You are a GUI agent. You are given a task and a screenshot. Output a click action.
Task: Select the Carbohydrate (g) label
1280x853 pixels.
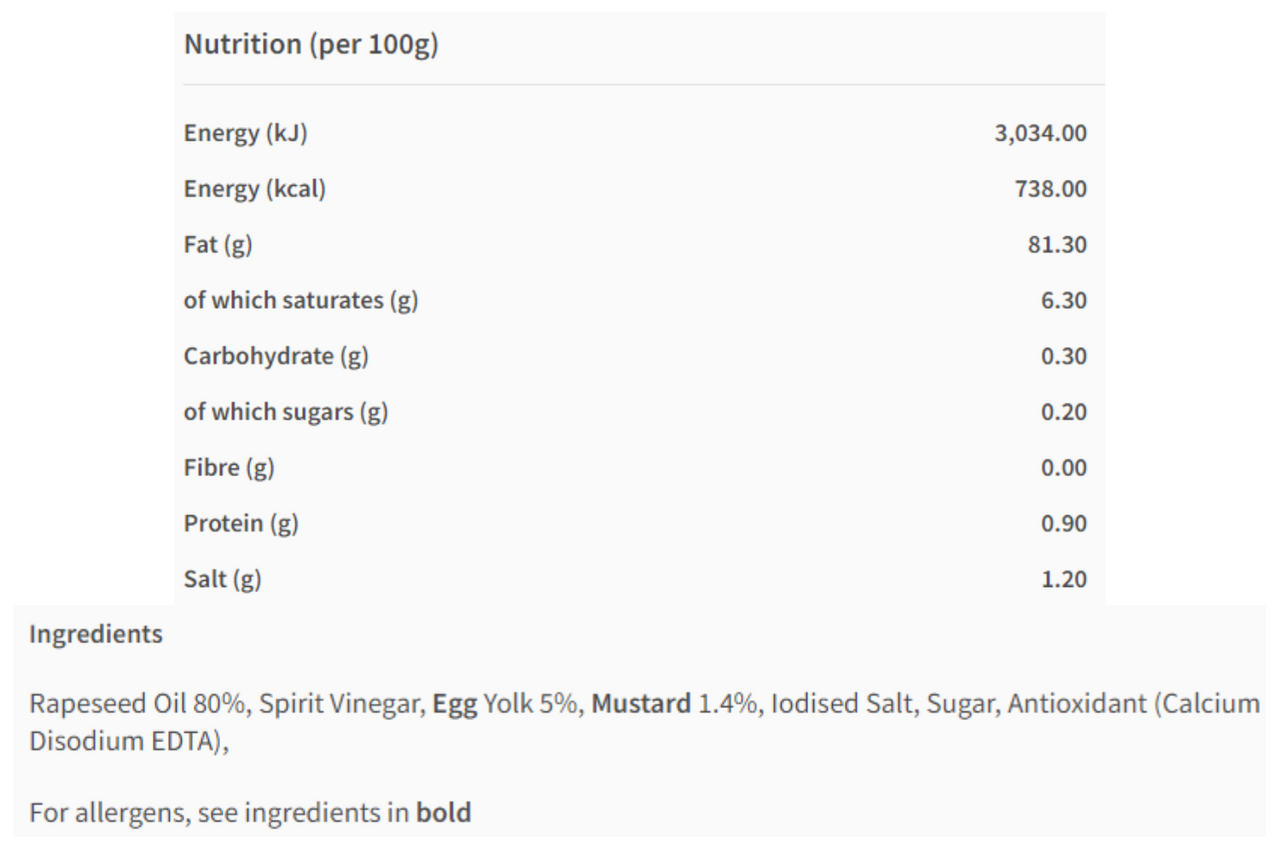click(x=276, y=357)
